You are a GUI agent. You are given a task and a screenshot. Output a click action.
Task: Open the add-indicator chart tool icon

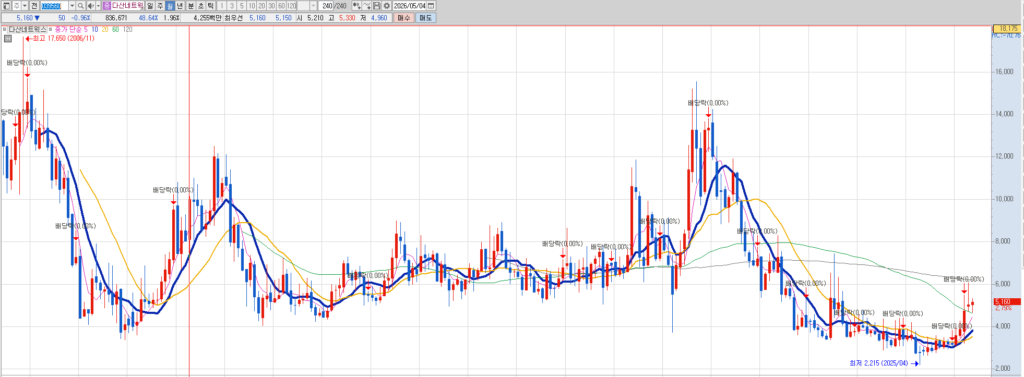point(357,6)
